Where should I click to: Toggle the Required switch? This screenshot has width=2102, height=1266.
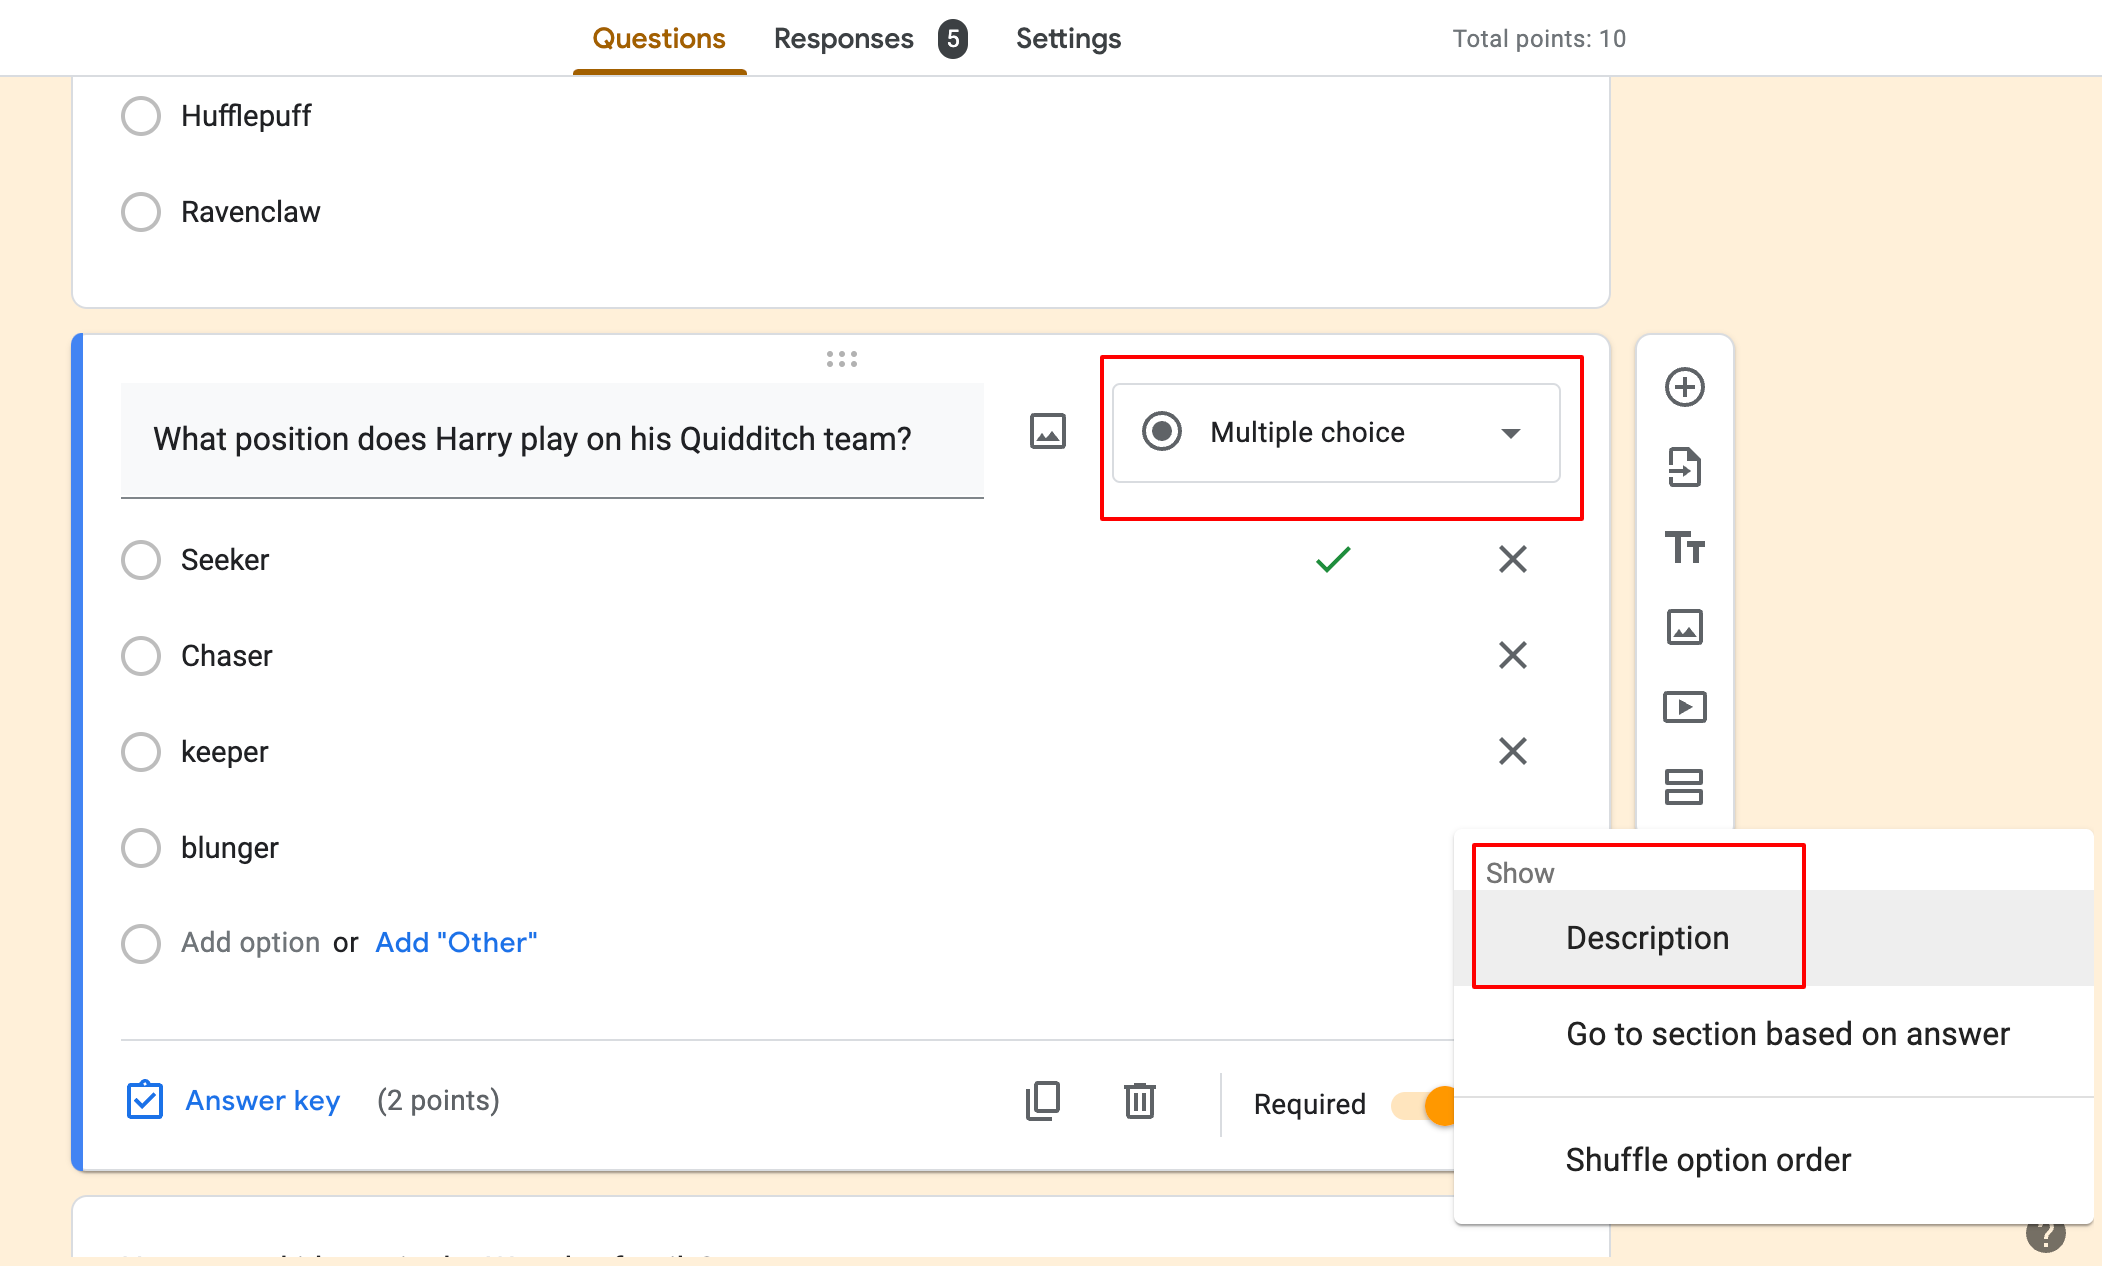(x=1425, y=1105)
